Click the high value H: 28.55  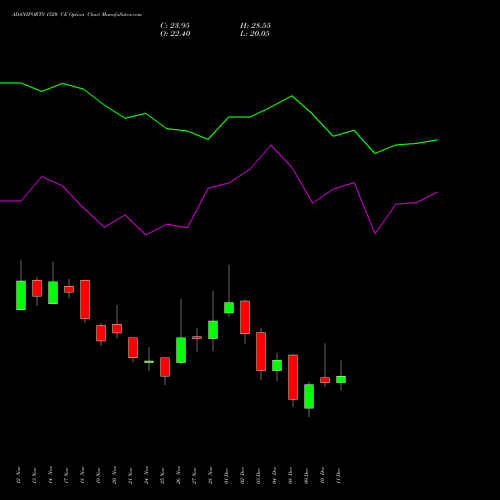[x=255, y=26]
